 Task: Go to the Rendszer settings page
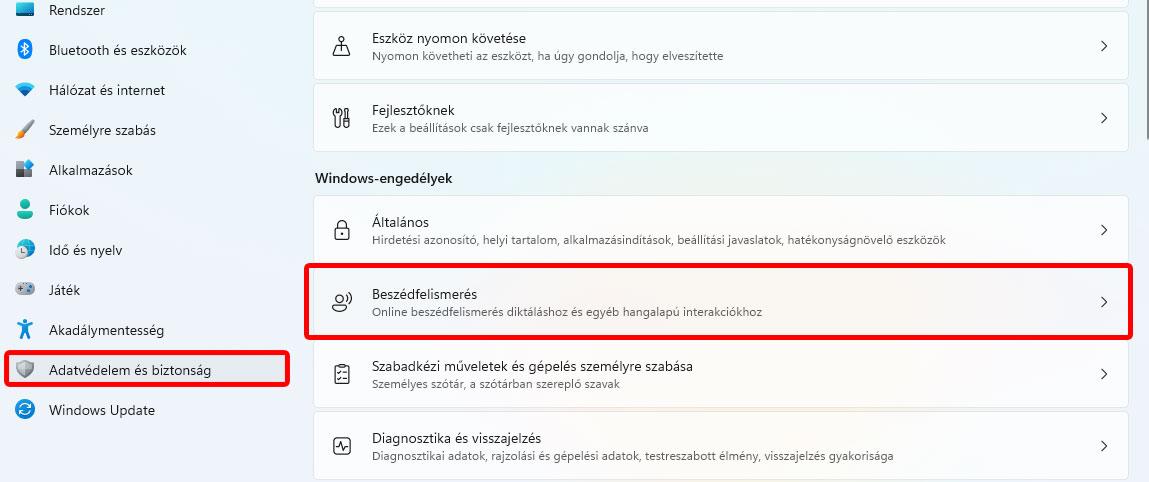[x=76, y=10]
